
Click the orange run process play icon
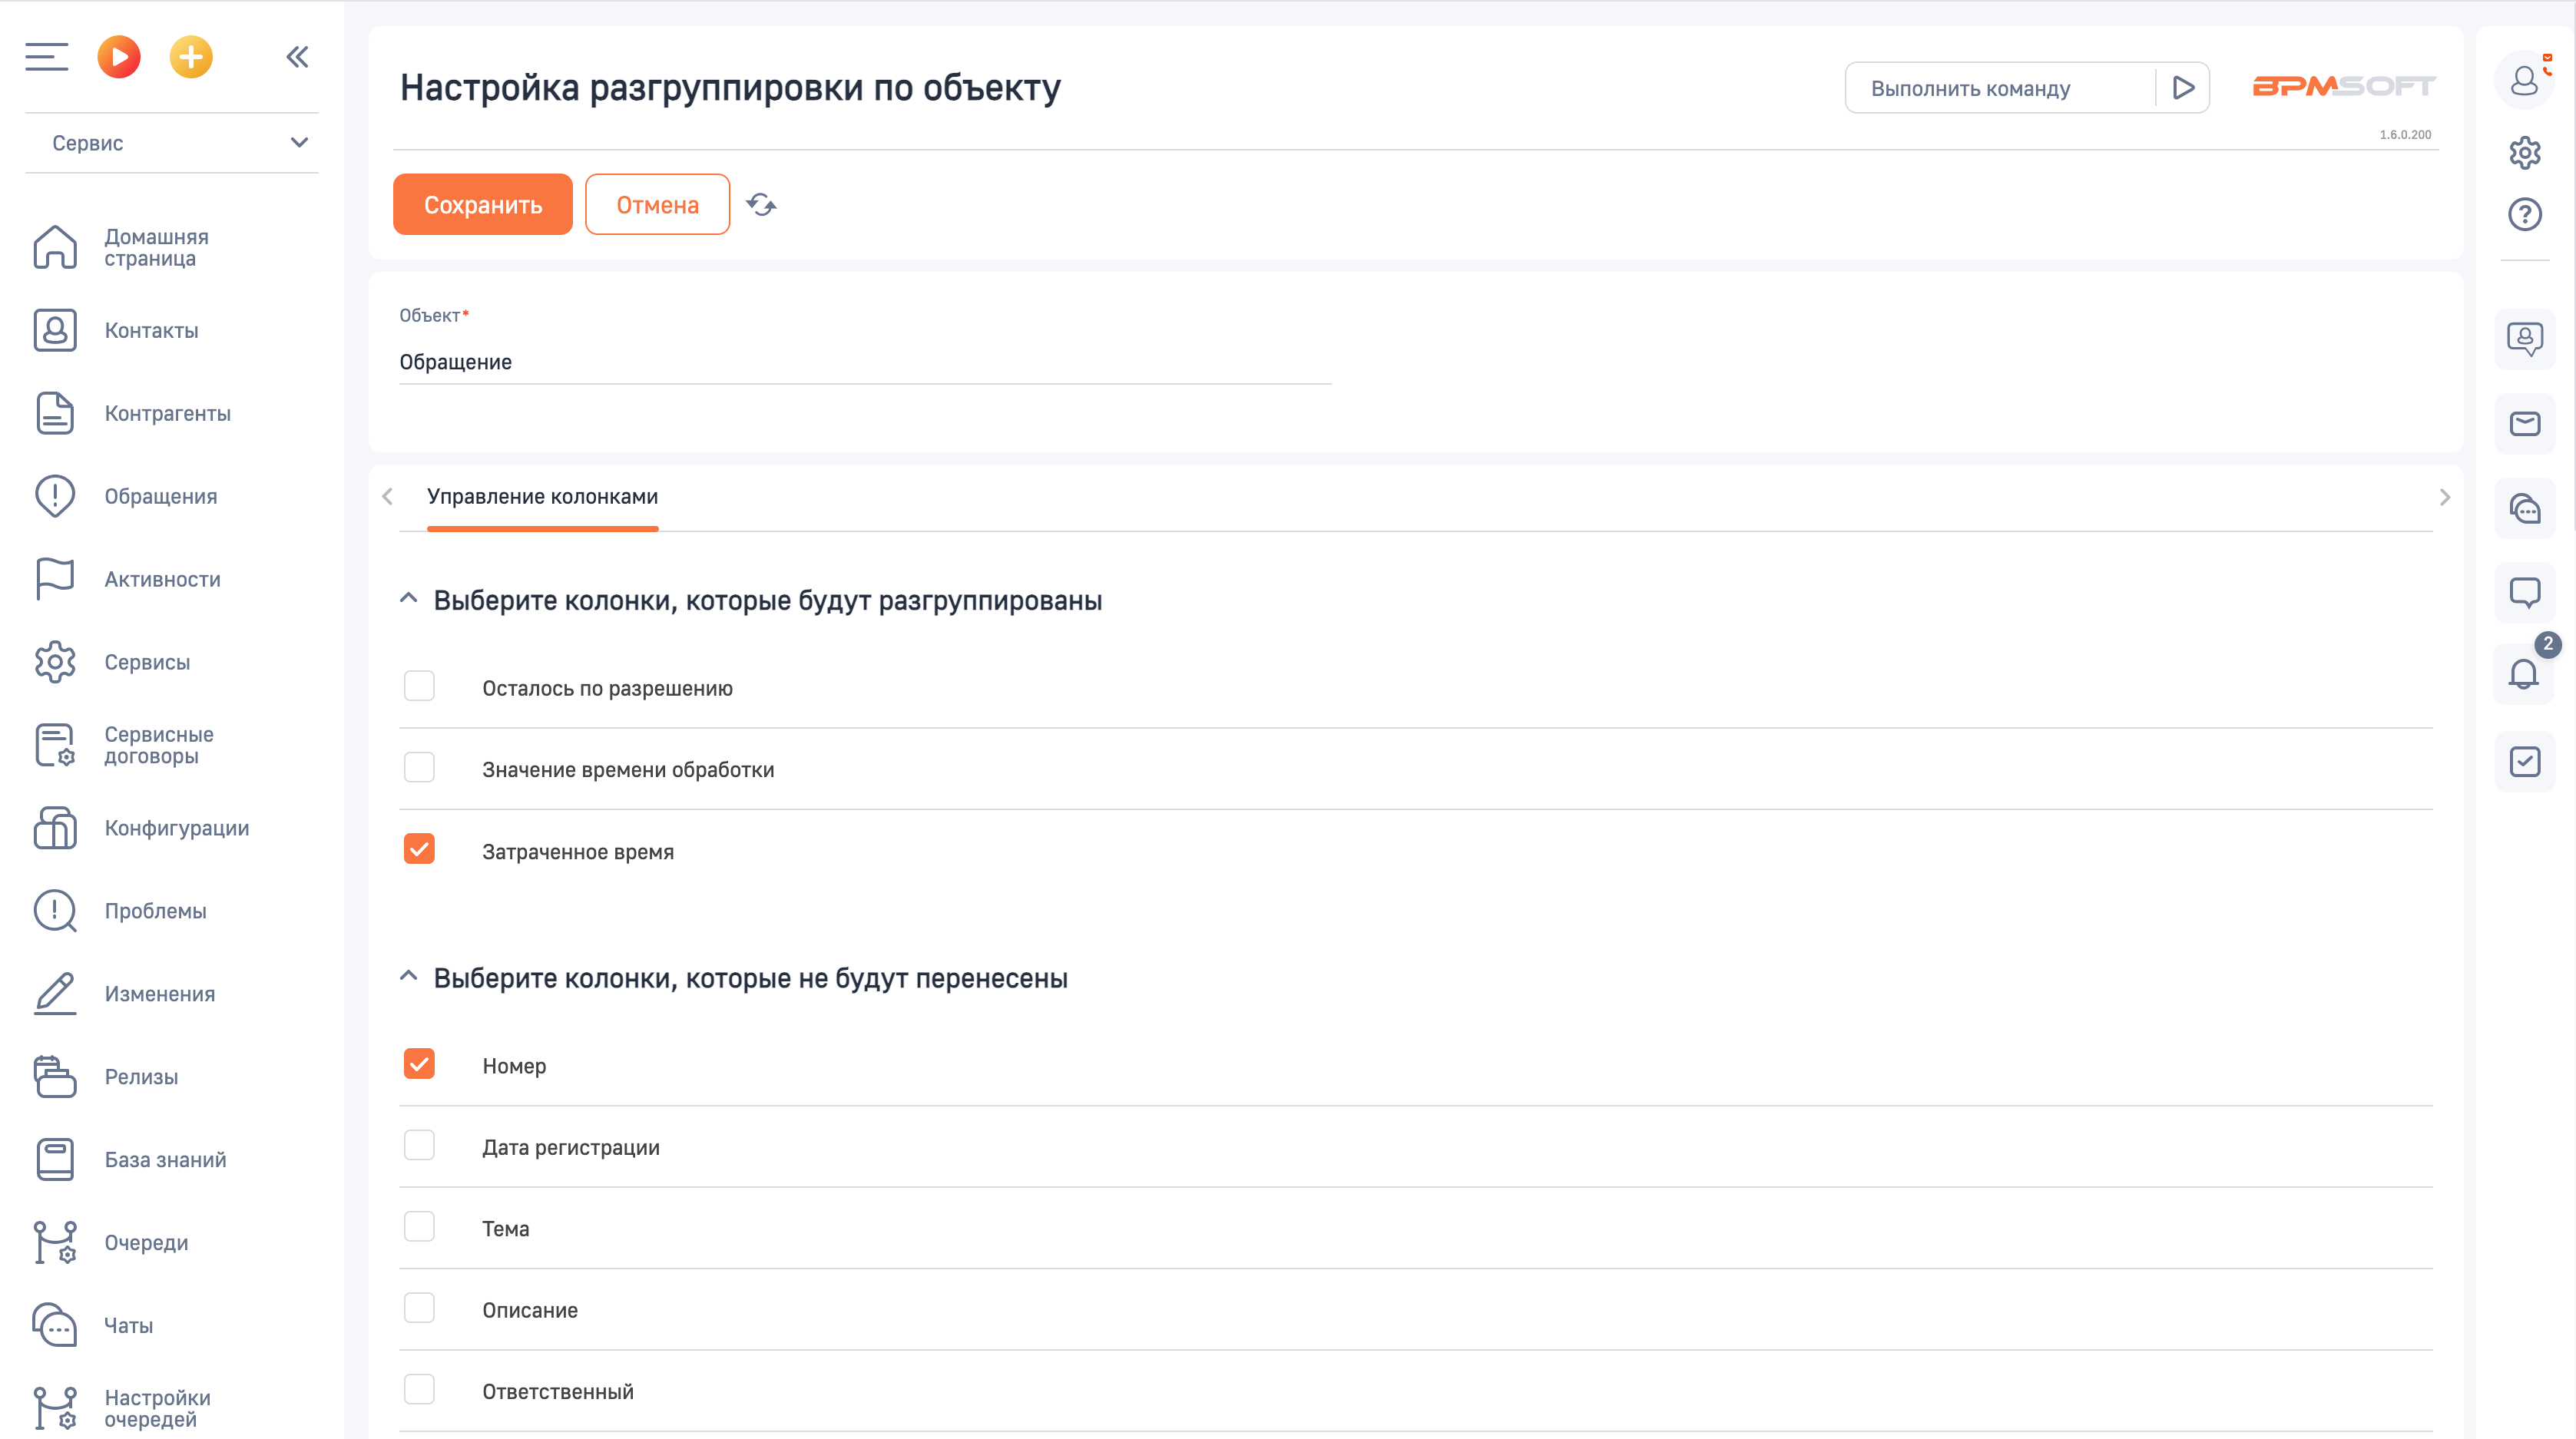[119, 57]
